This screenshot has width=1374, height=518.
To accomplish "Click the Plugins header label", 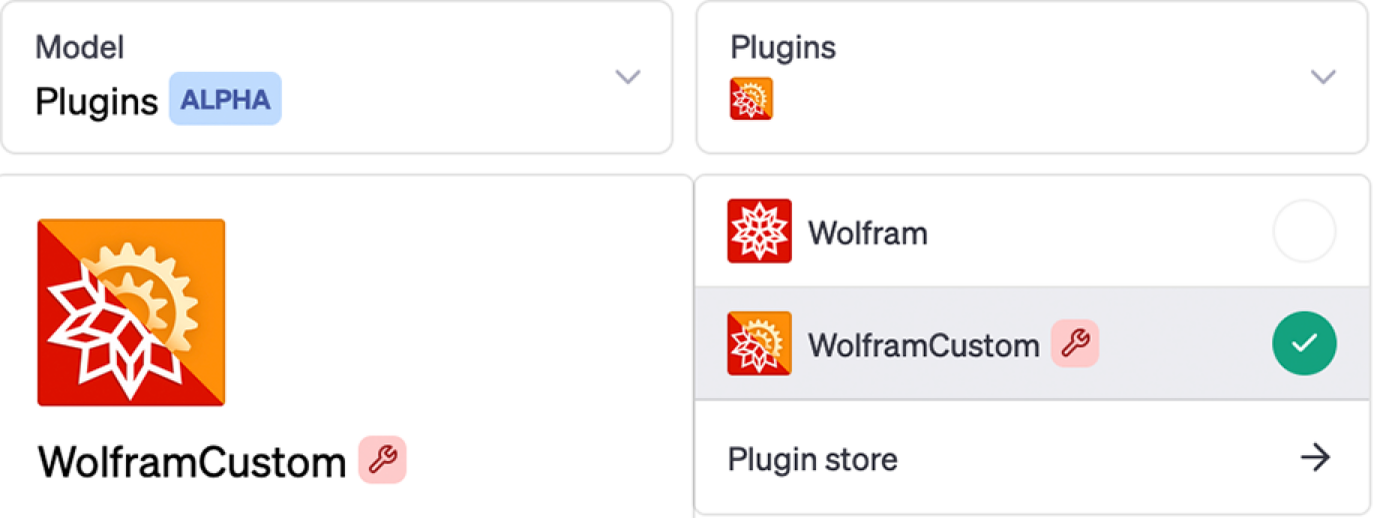I will click(783, 47).
